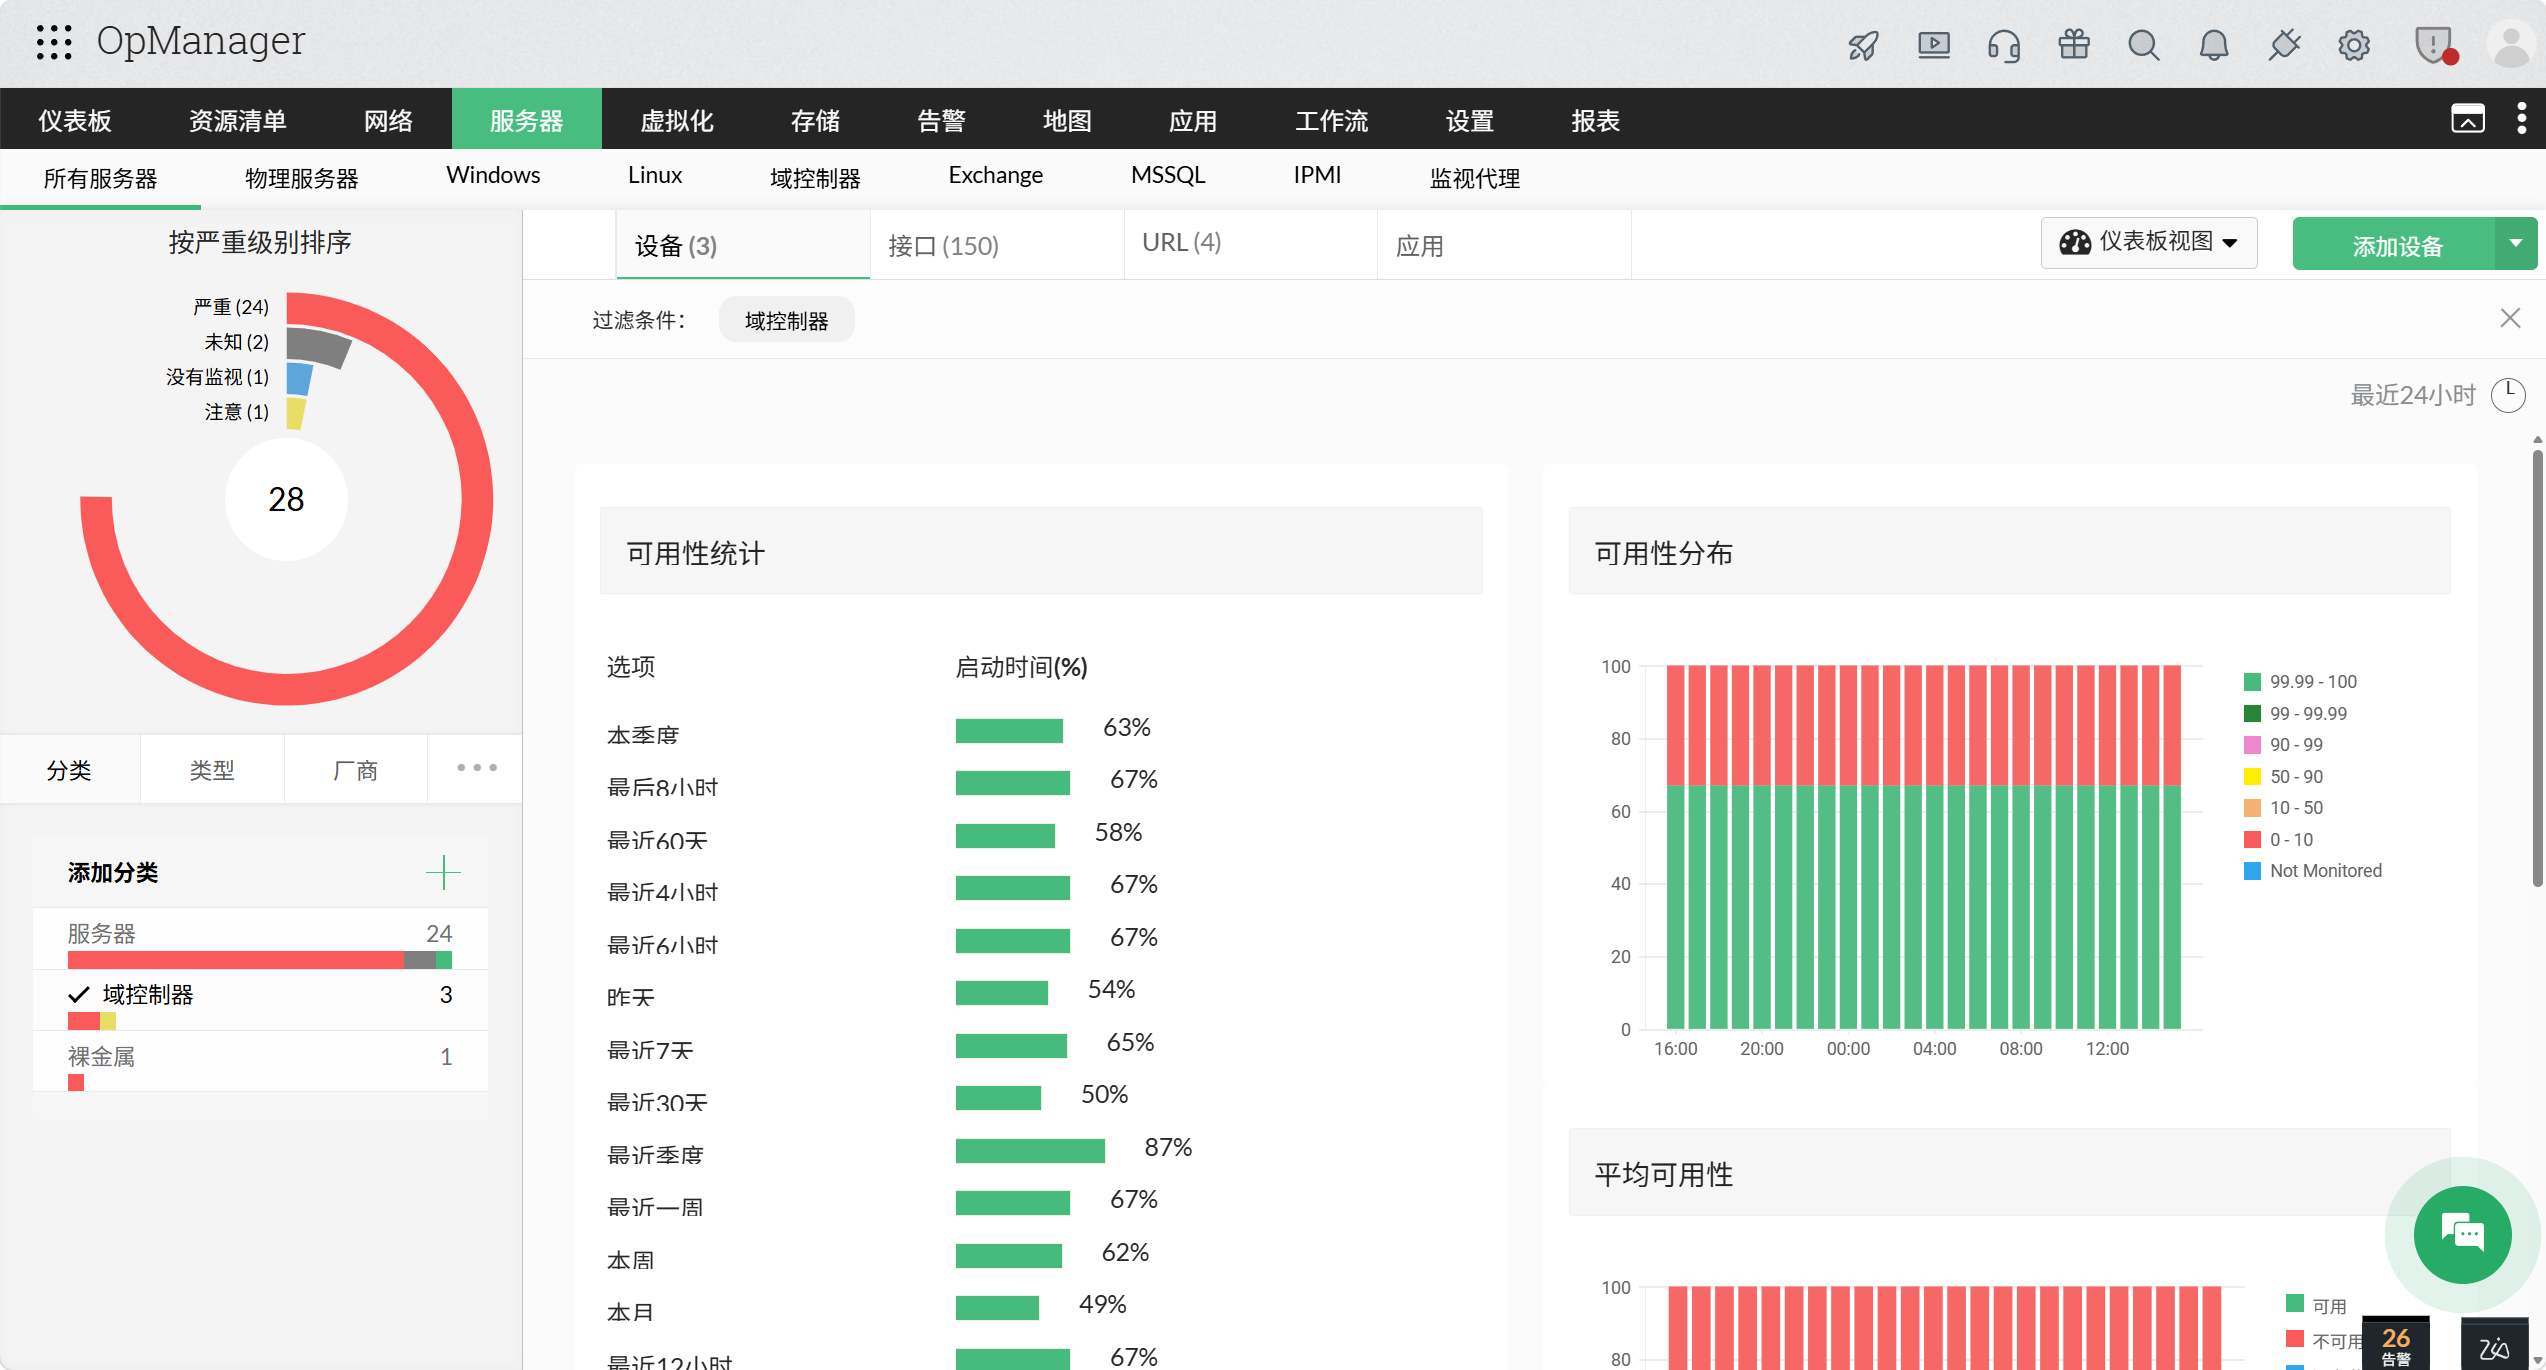The image size is (2546, 1370).
Task: Expand the 添加设备 arrow dropdown
Action: pos(2516,243)
